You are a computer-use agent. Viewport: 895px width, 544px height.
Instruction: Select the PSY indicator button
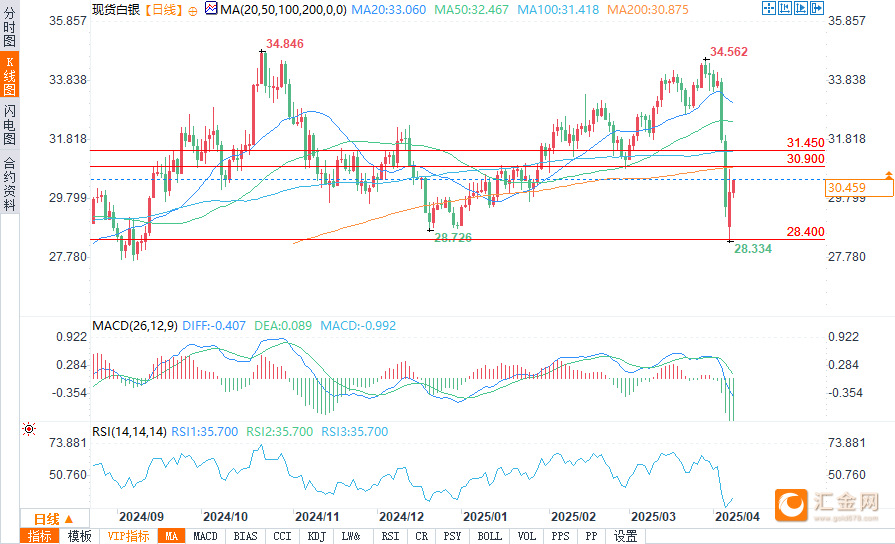tap(452, 536)
